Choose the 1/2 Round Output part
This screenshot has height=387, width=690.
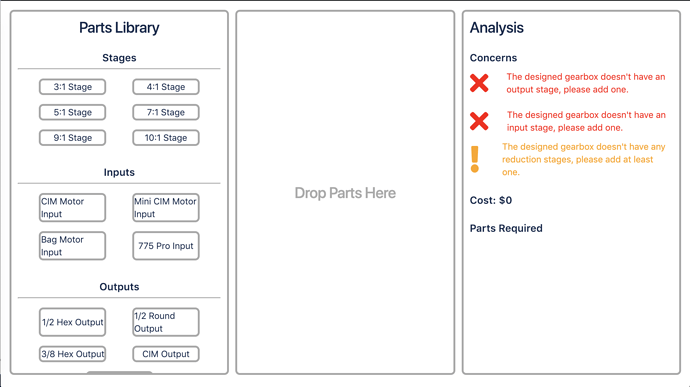tap(166, 322)
